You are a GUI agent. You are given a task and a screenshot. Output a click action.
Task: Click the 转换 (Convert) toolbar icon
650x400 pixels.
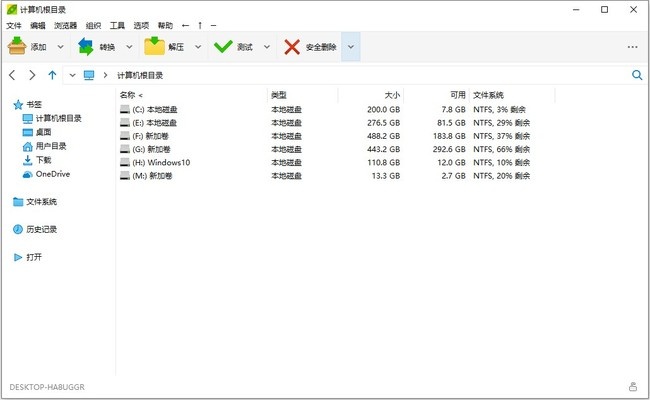(x=87, y=46)
